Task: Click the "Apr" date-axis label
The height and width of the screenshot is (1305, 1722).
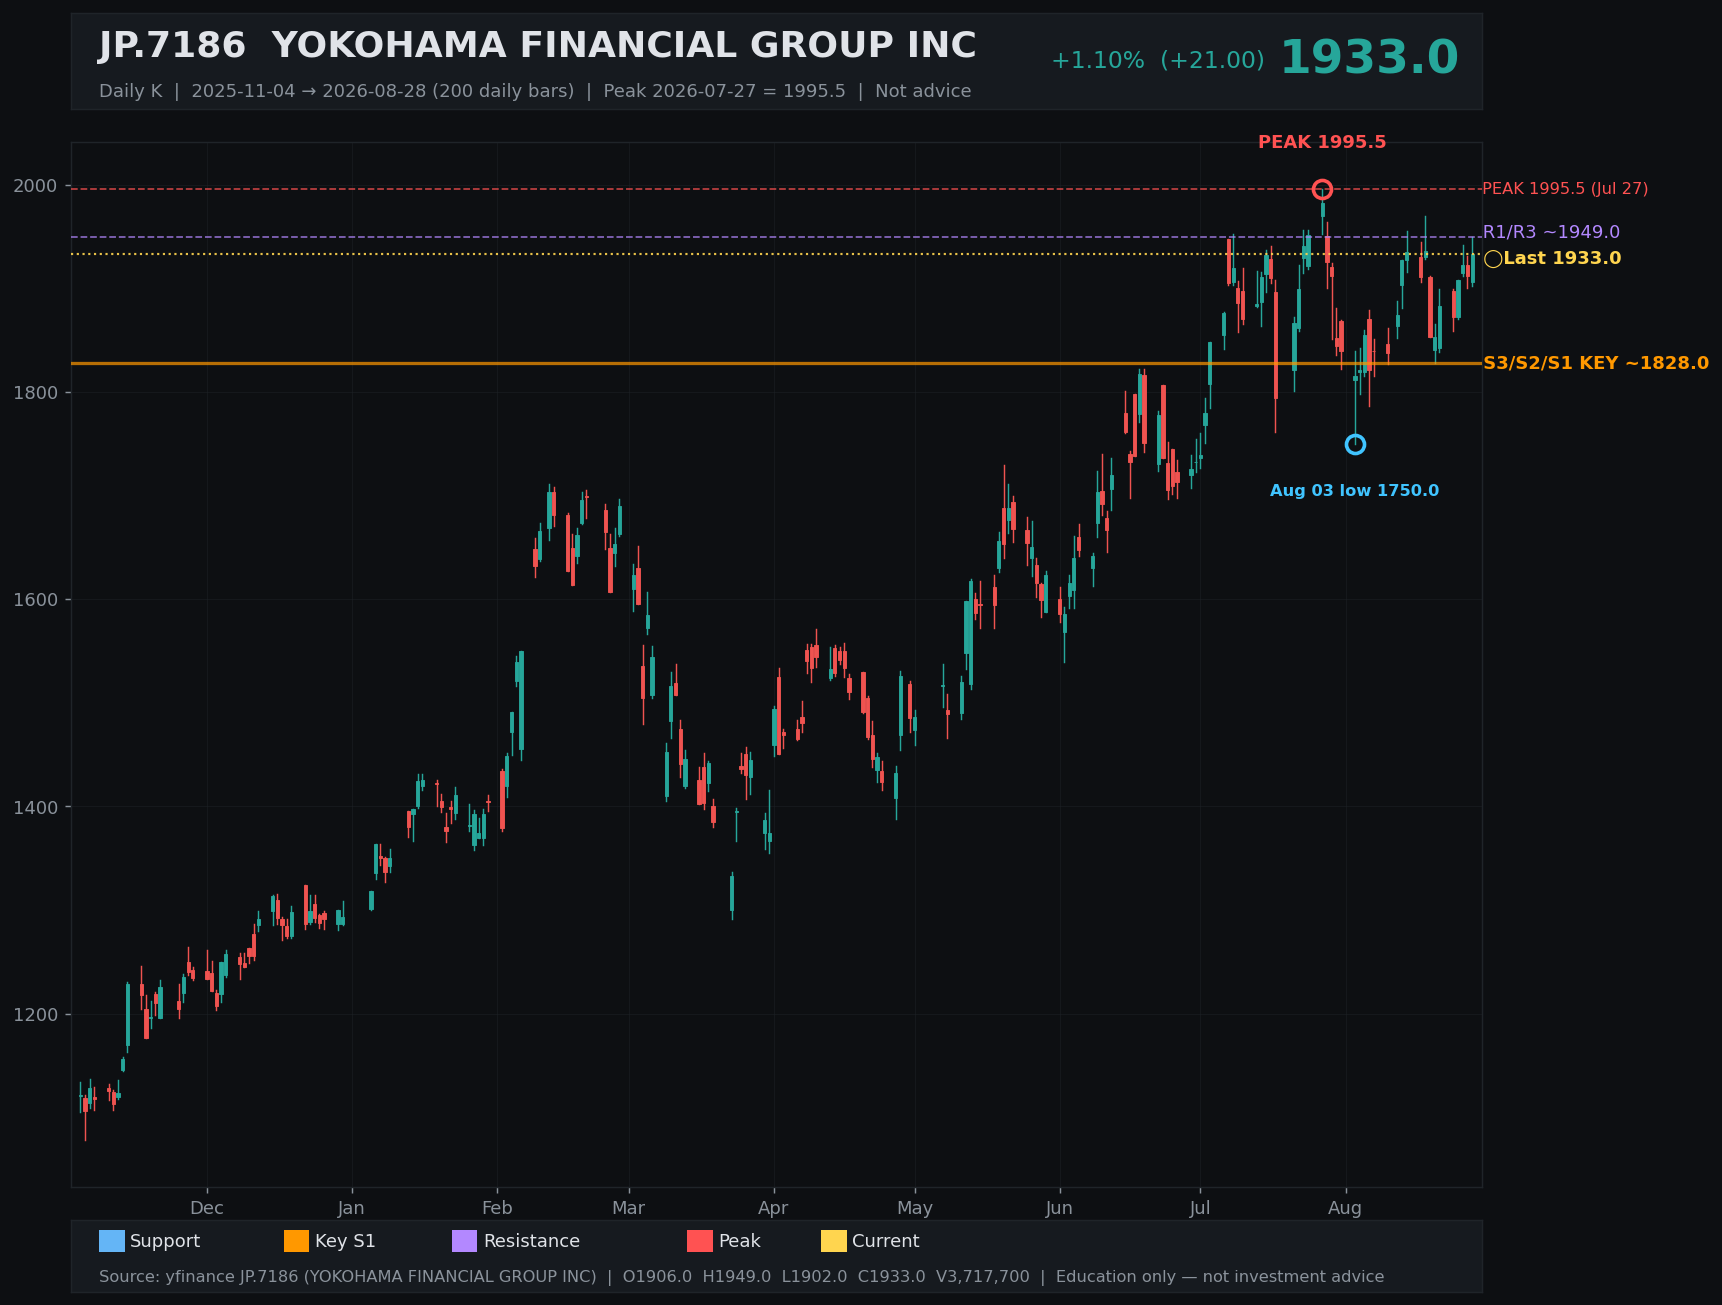Action: (773, 1208)
